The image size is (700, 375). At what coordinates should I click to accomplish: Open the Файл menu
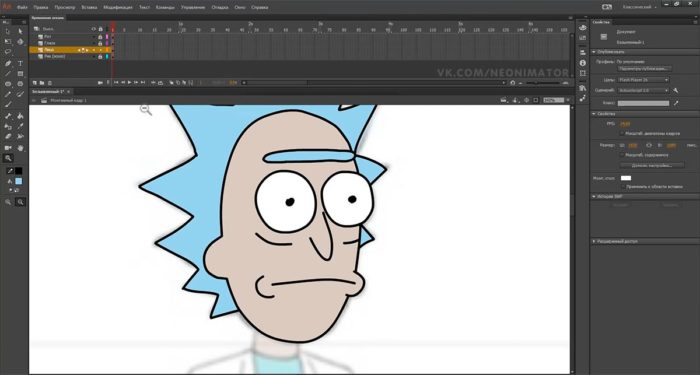(22, 8)
